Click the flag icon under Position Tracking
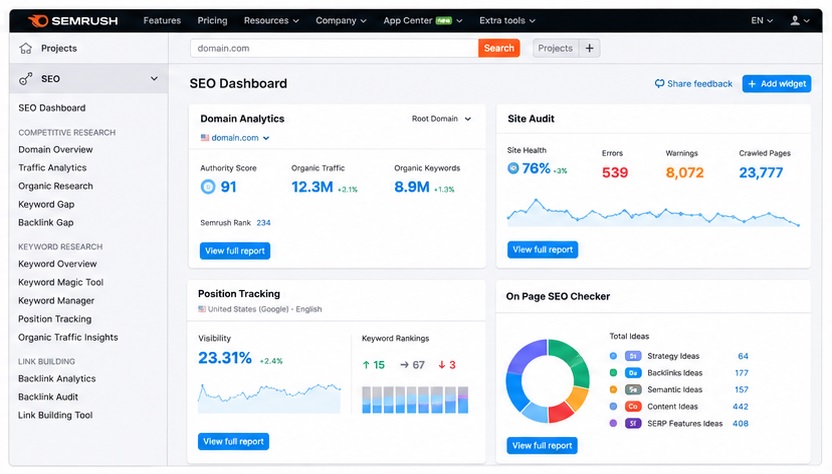832x474 pixels. [202, 309]
